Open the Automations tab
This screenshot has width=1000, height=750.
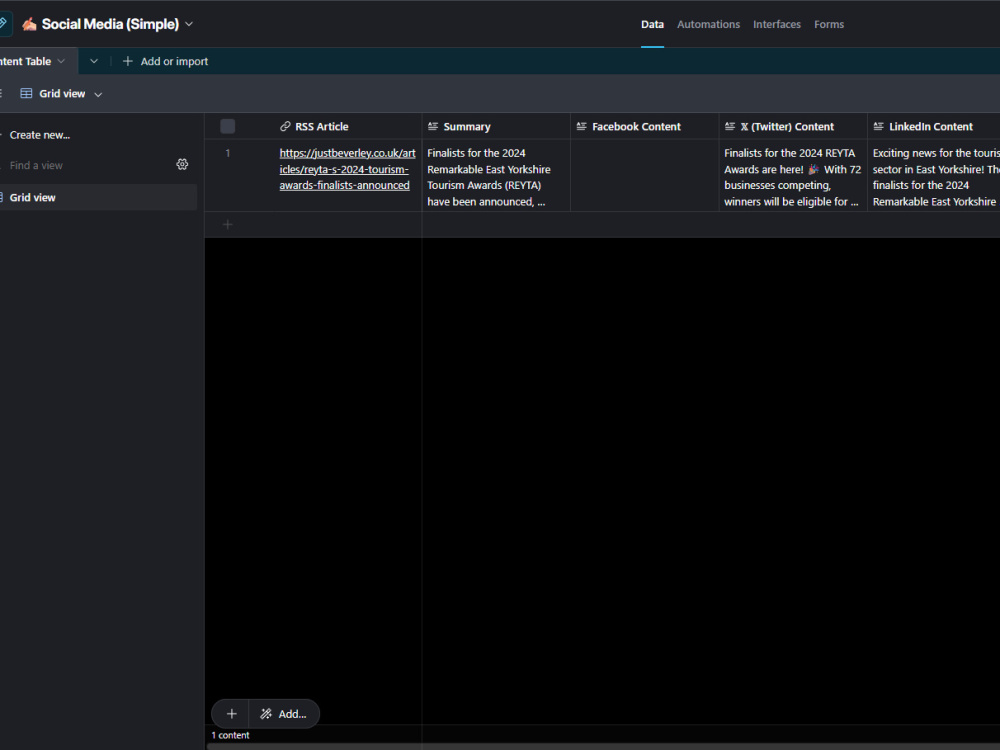pos(708,24)
